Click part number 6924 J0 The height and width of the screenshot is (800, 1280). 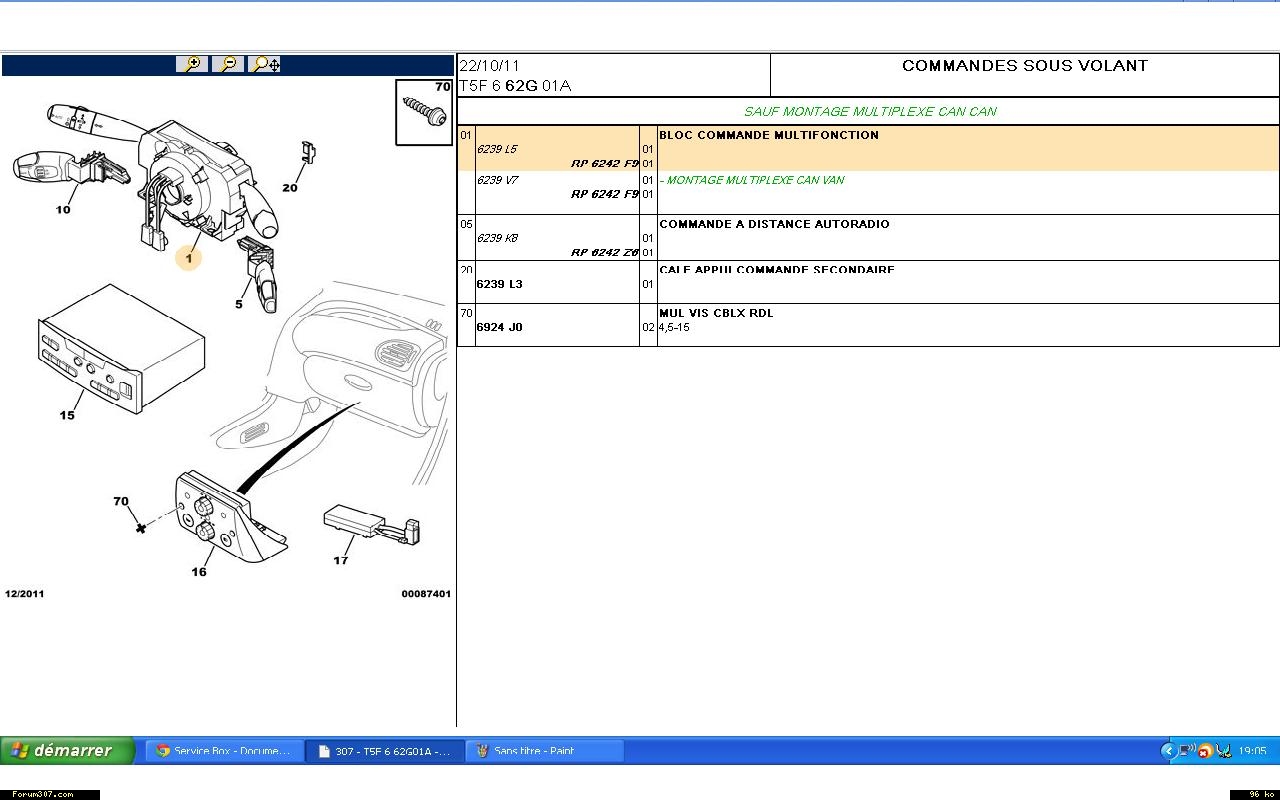500,327
